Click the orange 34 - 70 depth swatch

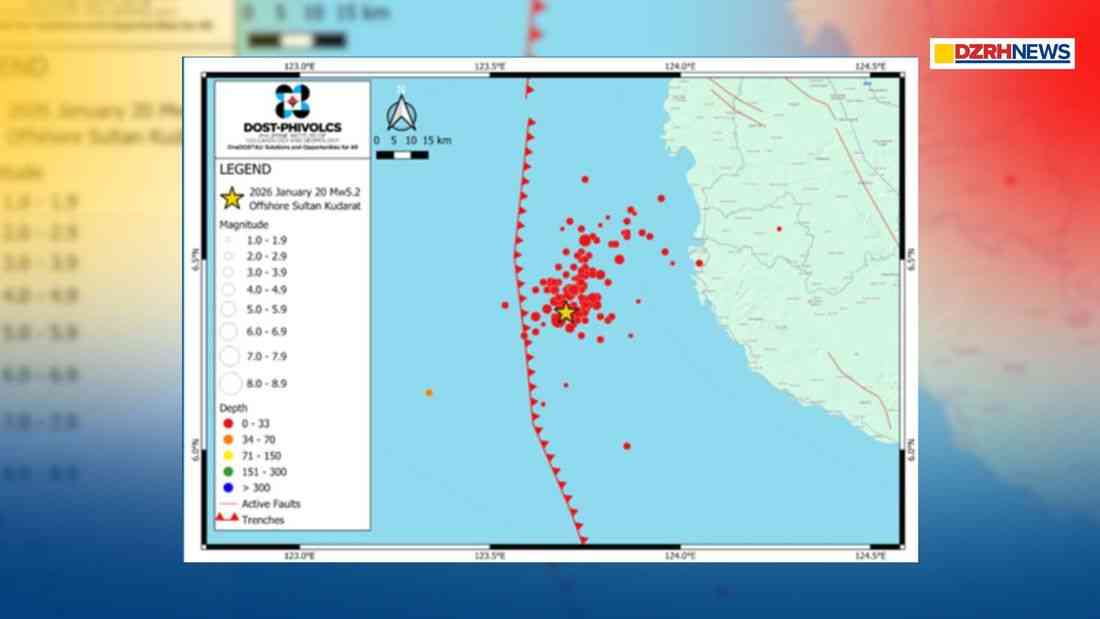tap(228, 439)
